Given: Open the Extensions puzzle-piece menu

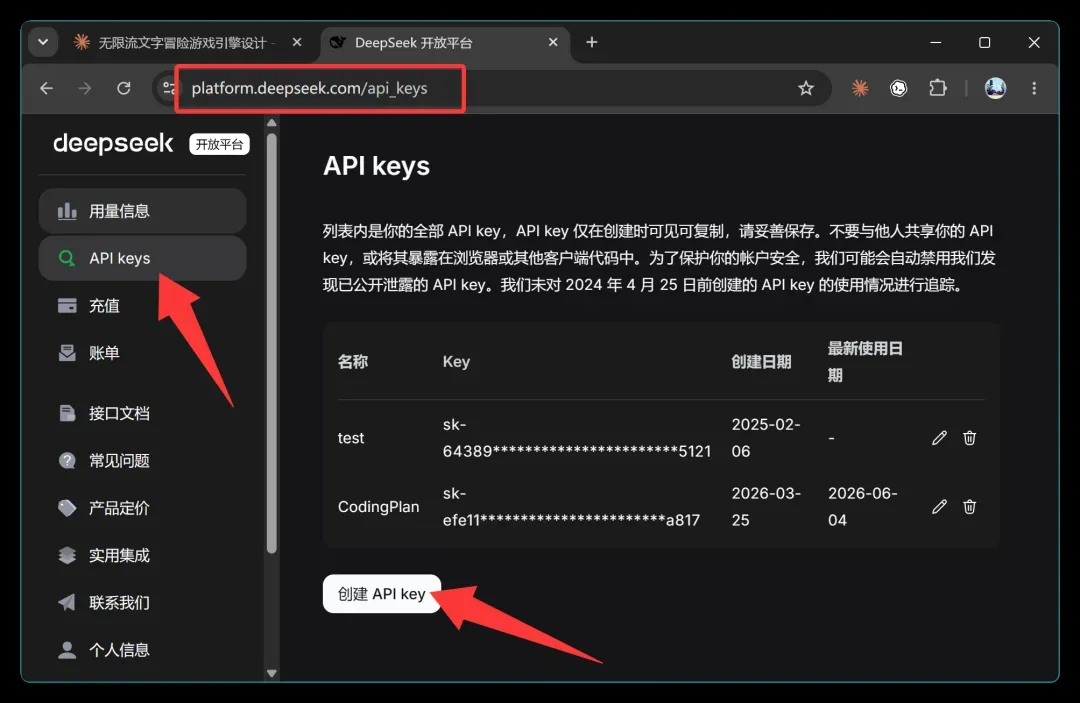Looking at the screenshot, I should click(937, 88).
